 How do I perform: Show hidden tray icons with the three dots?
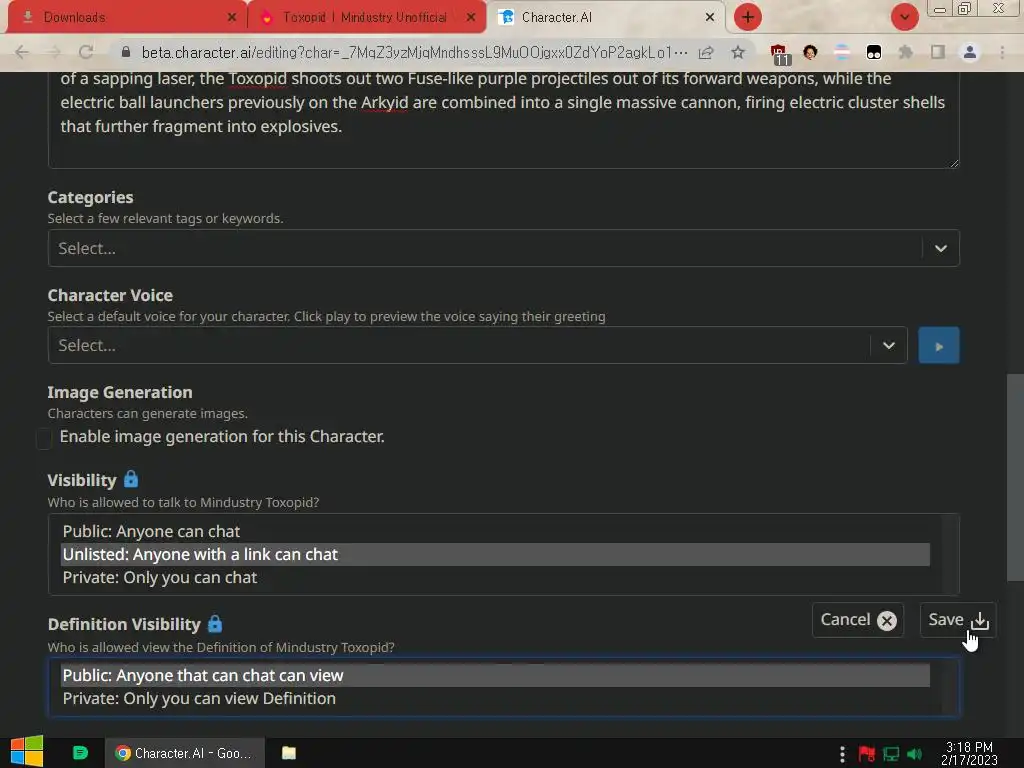coord(842,754)
